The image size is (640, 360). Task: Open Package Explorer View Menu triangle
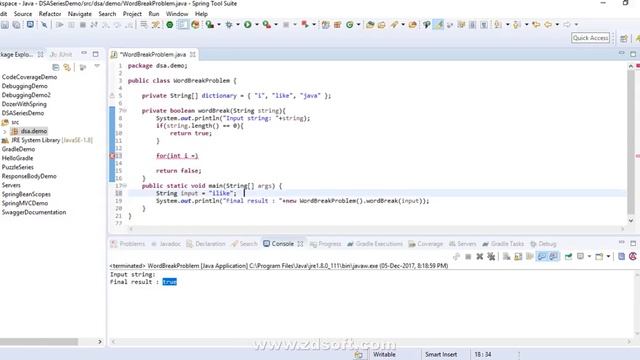(97, 66)
